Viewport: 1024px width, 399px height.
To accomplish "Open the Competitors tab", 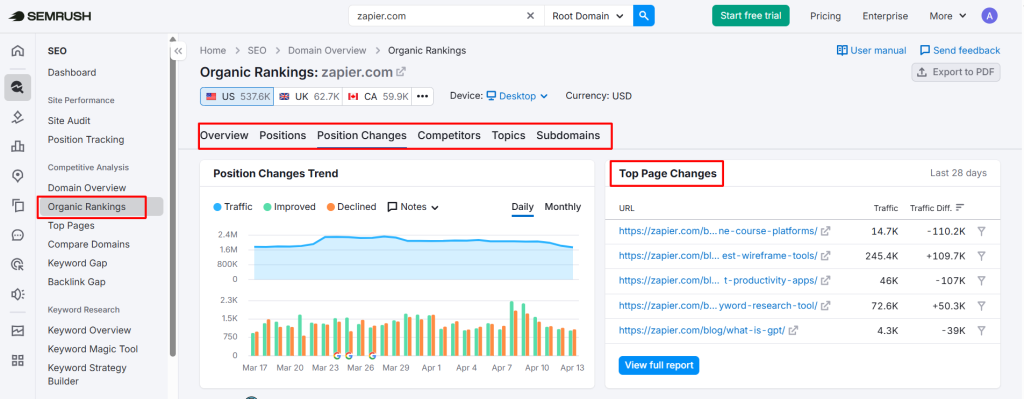I will 449,136.
